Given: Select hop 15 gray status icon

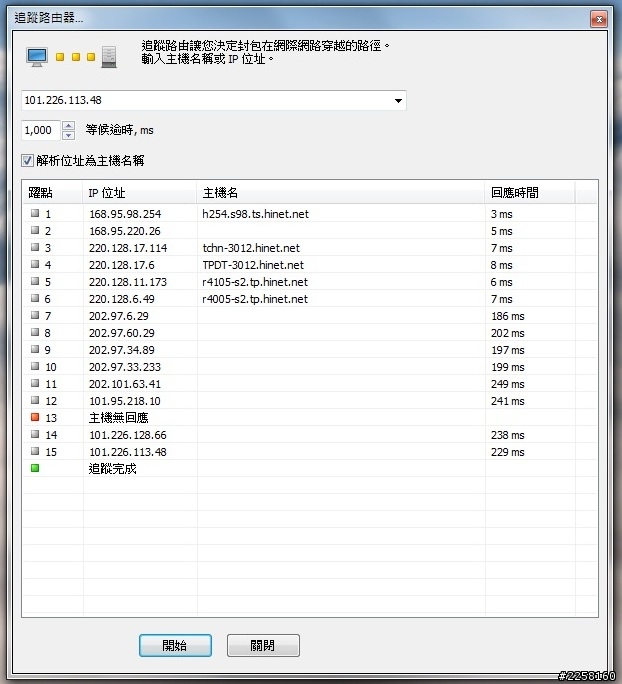Looking at the screenshot, I should click(35, 451).
